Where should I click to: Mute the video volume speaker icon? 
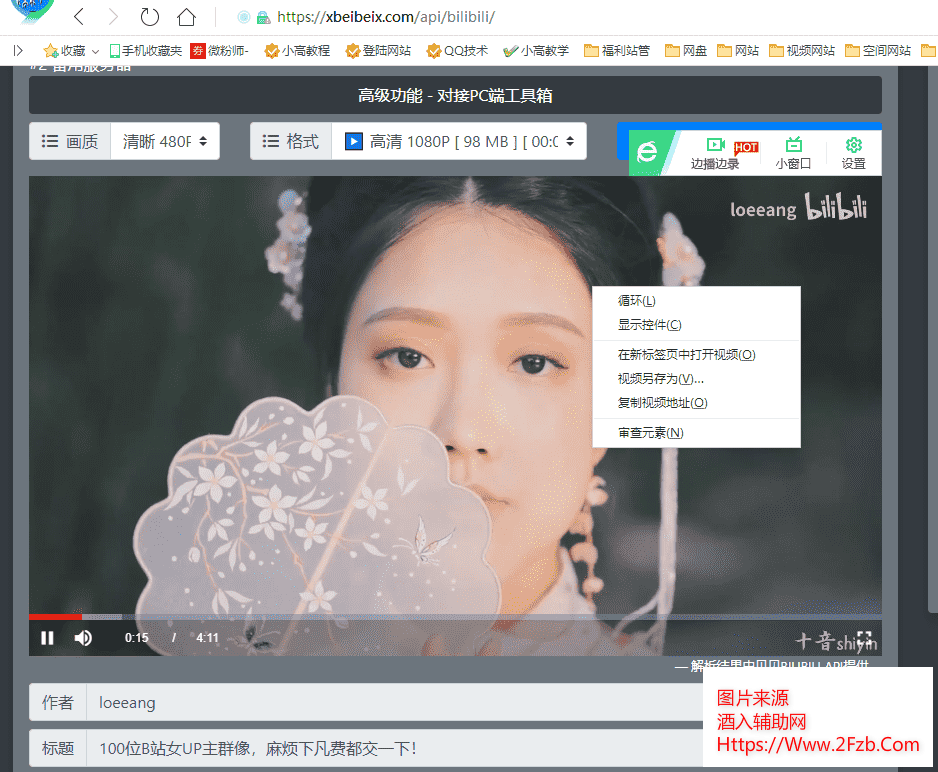click(x=83, y=638)
